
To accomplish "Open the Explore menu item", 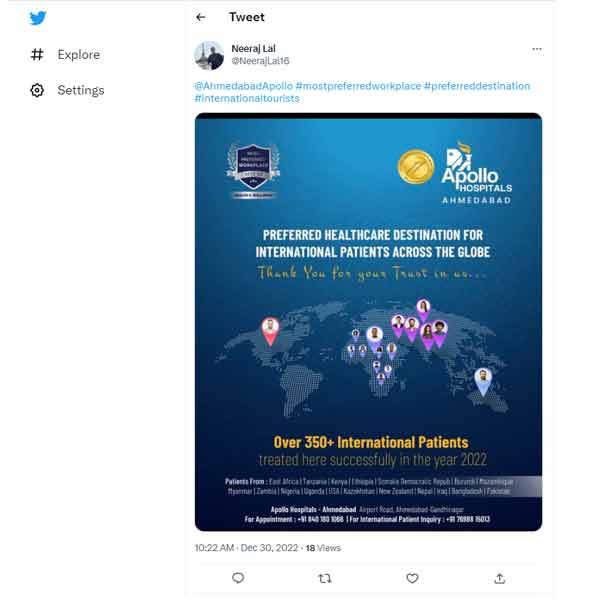I will point(65,54).
